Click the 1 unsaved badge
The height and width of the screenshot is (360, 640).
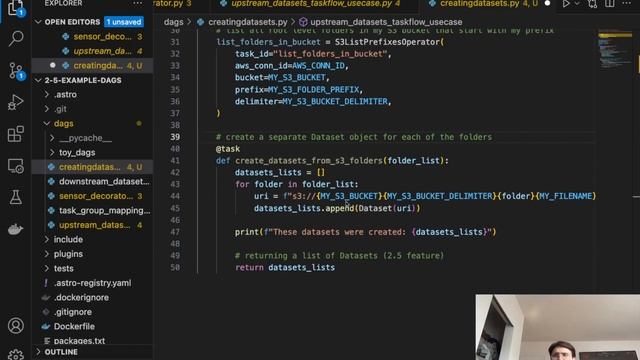tap(124, 22)
